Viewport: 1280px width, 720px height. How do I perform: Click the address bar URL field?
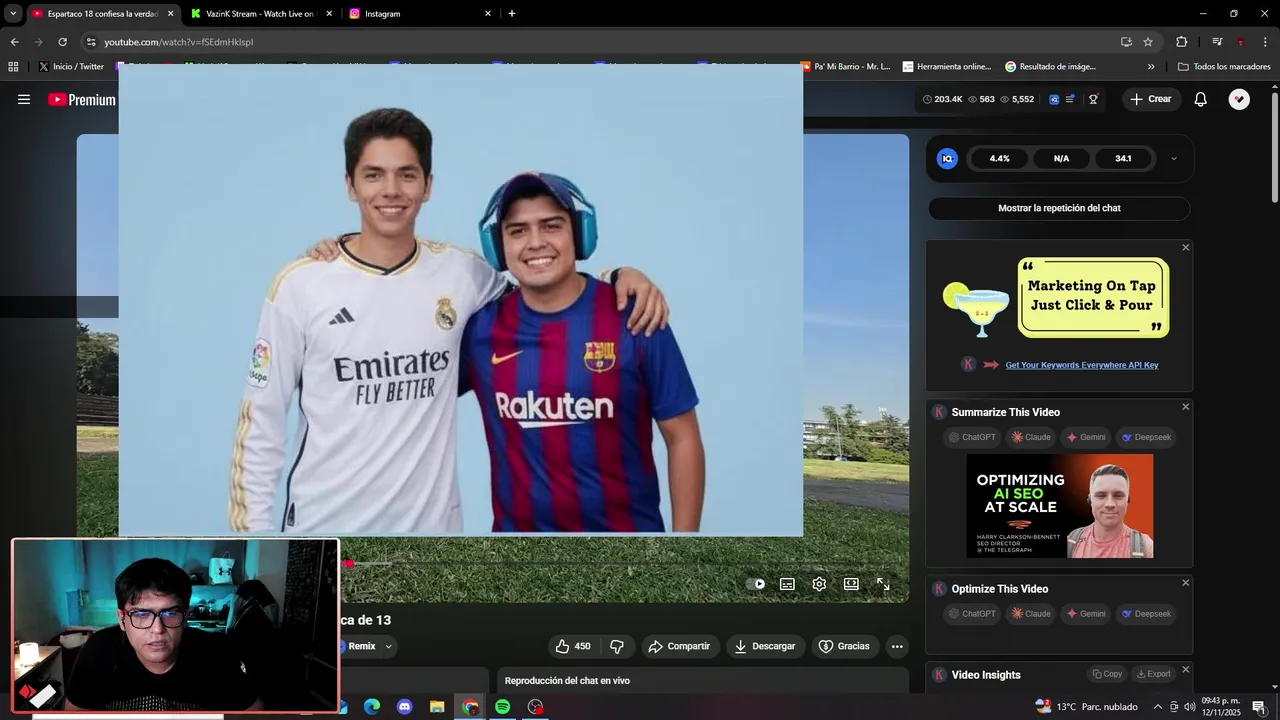pyautogui.click(x=600, y=42)
